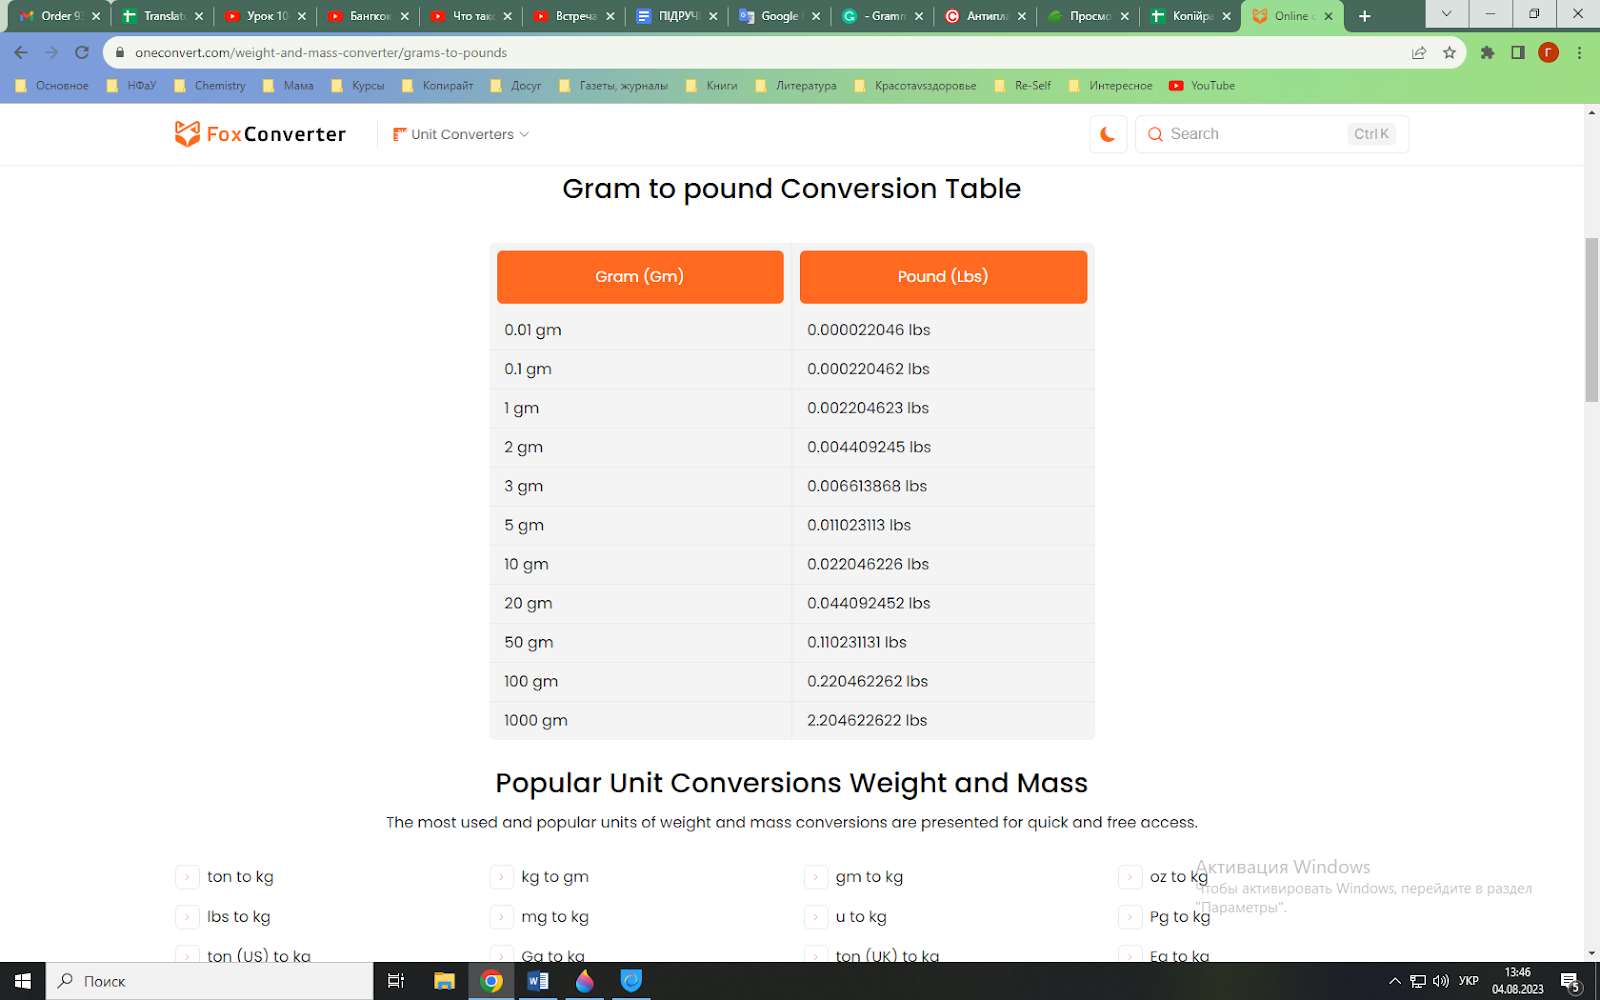Share this page icon in address bar

point(1419,52)
